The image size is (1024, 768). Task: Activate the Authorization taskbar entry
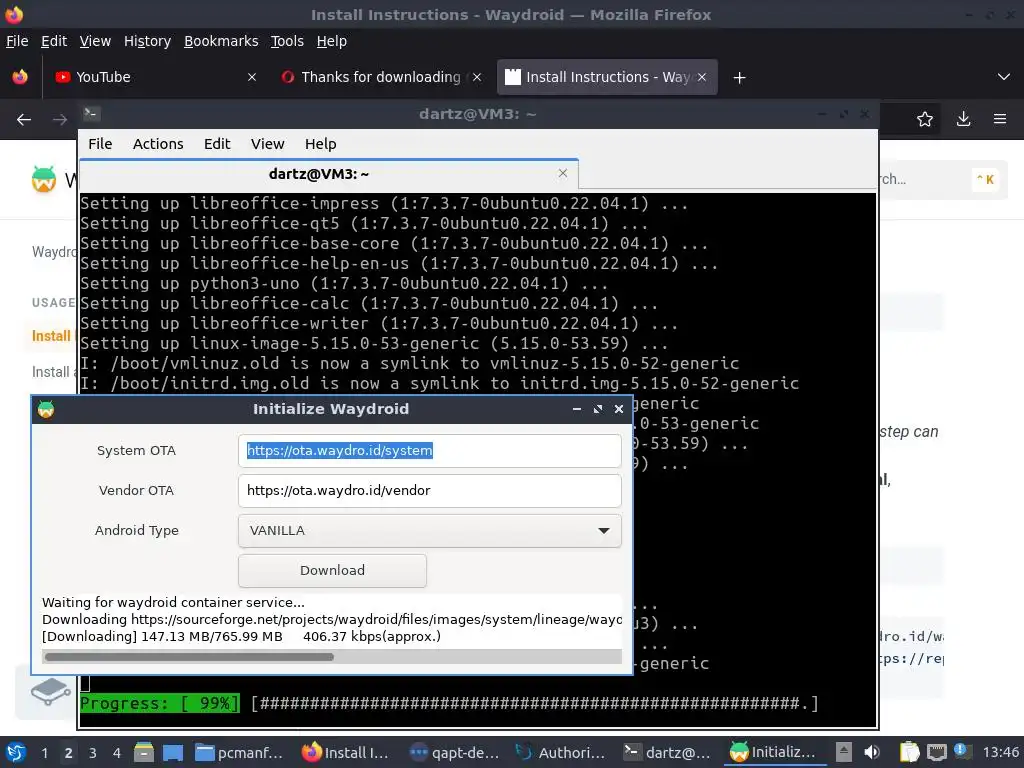click(x=560, y=752)
